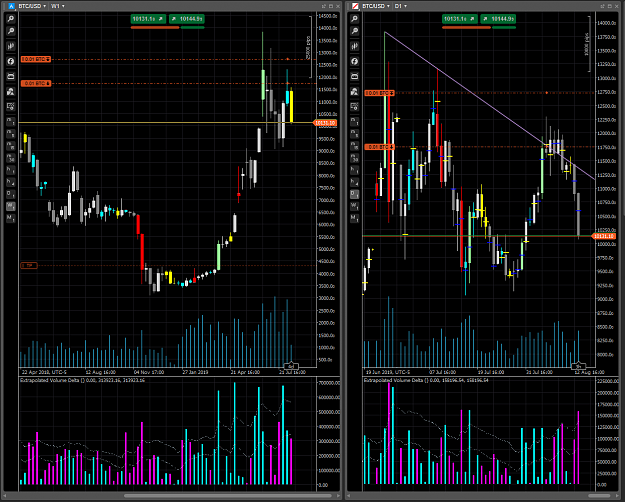Select upper 0.01 BTC order label, left chart
625x502 pixels.
click(36, 59)
